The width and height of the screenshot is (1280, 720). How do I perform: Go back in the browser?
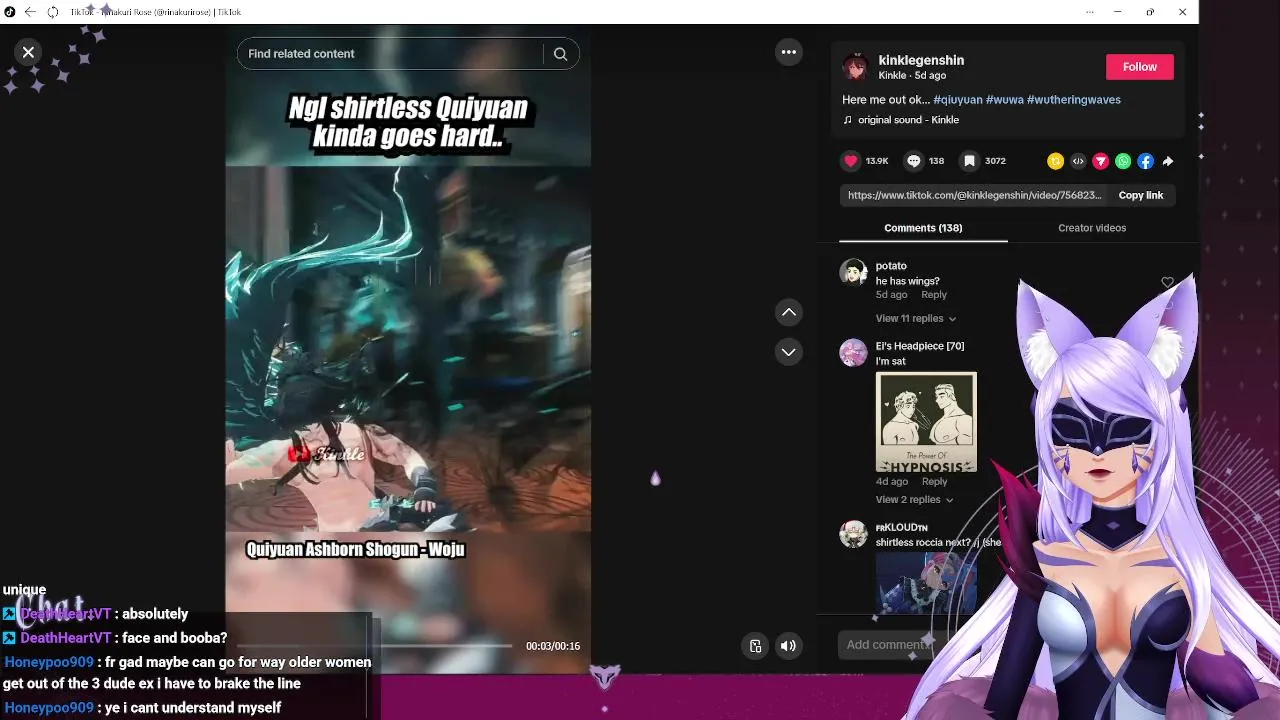pos(30,12)
